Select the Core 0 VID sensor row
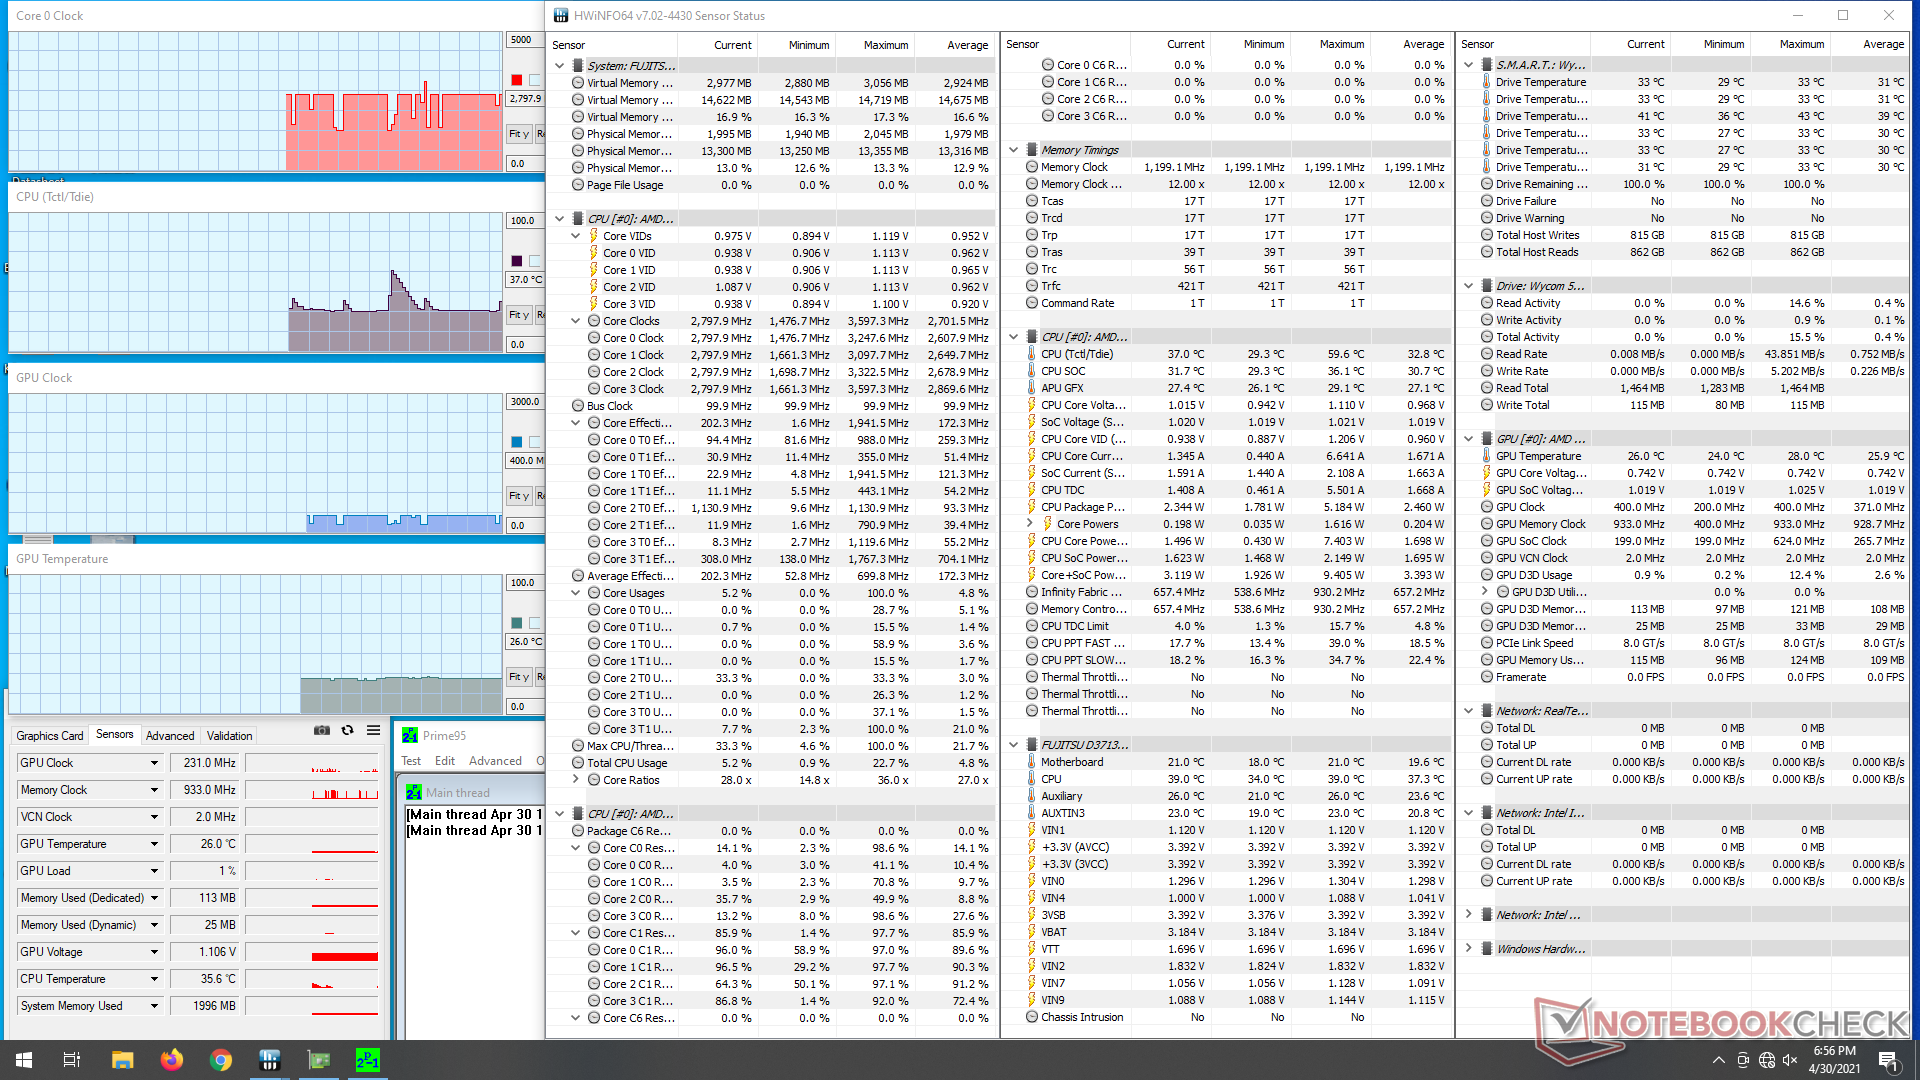This screenshot has height=1080, width=1920. 772,253
